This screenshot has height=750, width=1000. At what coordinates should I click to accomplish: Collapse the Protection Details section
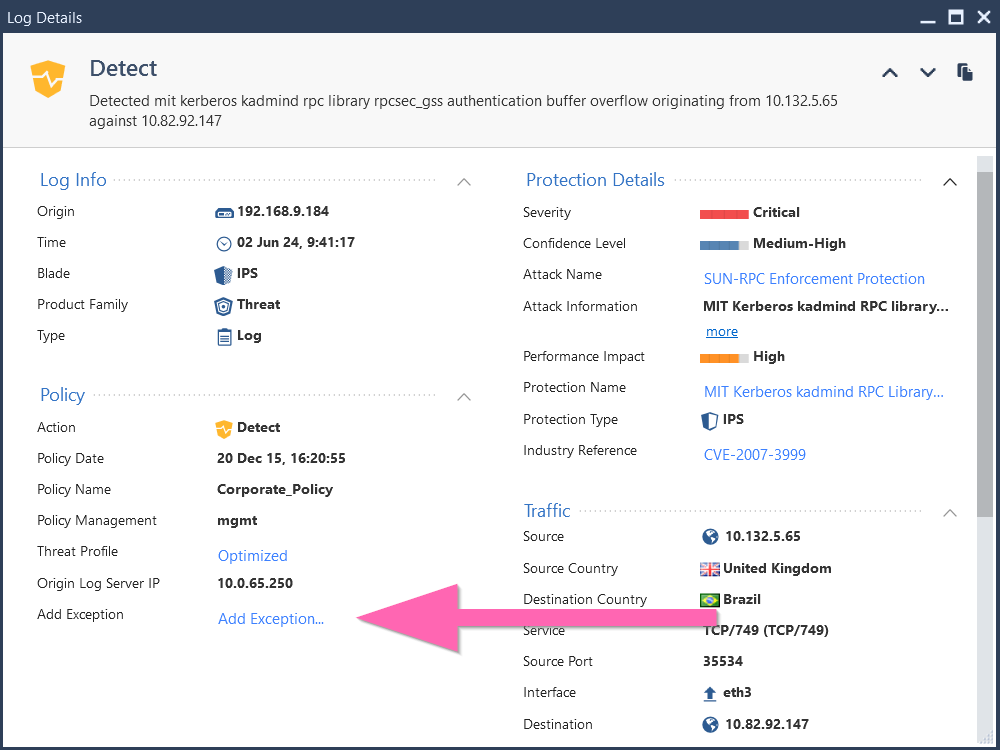coord(949,182)
